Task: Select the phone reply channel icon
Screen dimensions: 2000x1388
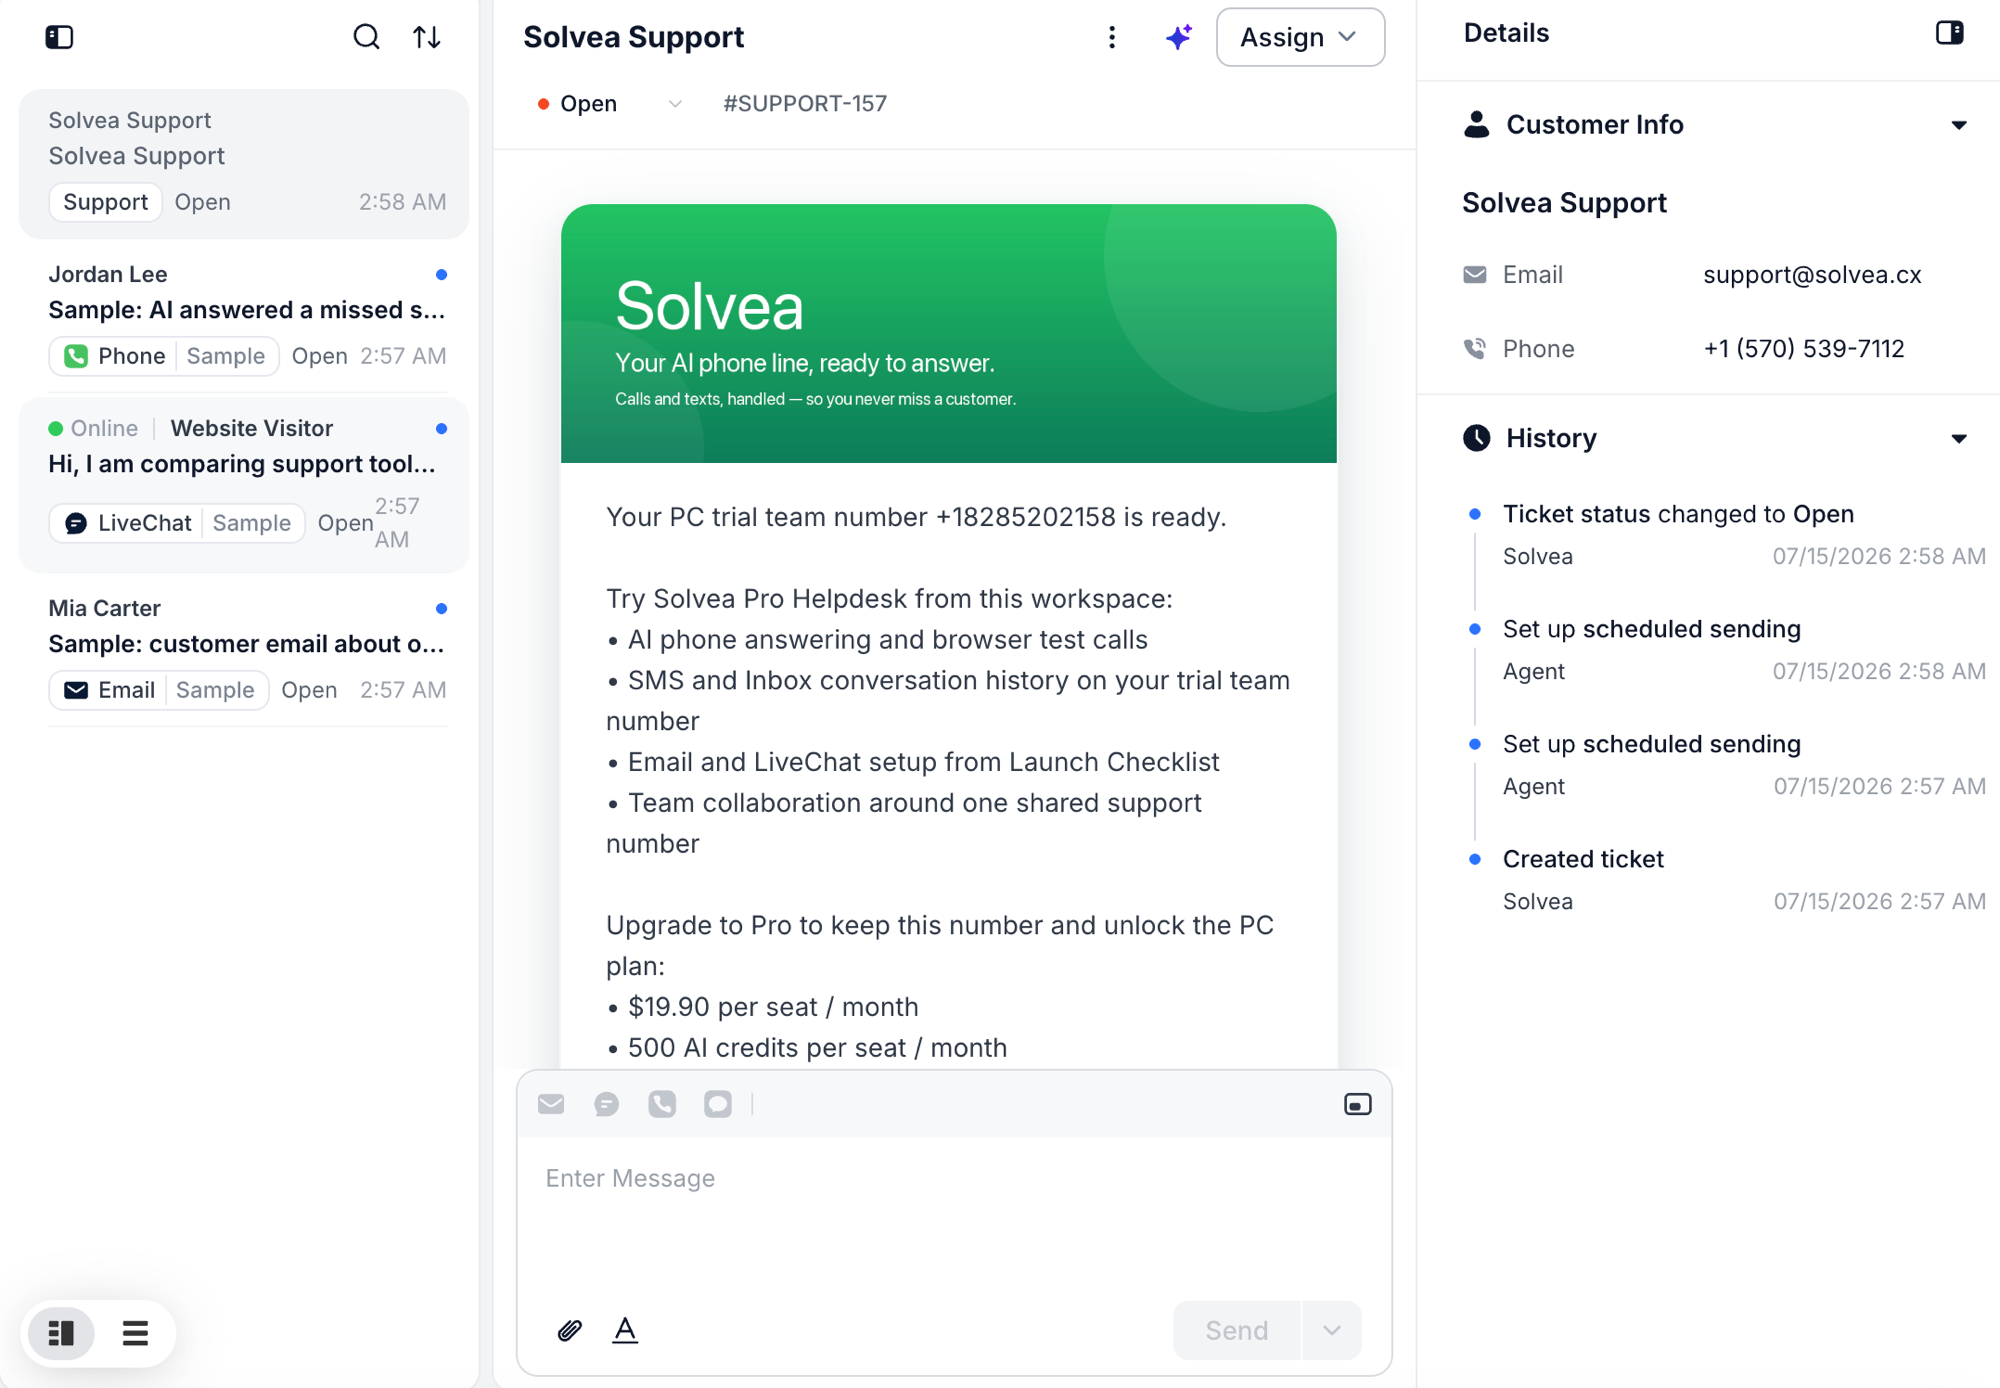Action: coord(662,1104)
